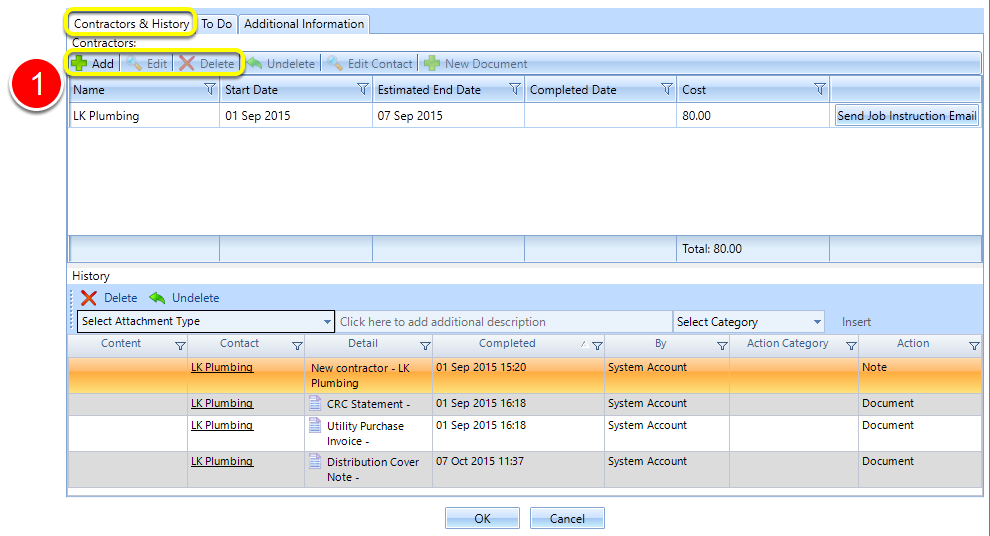Filter history by Detail column
The width and height of the screenshot is (990, 536).
(x=426, y=345)
